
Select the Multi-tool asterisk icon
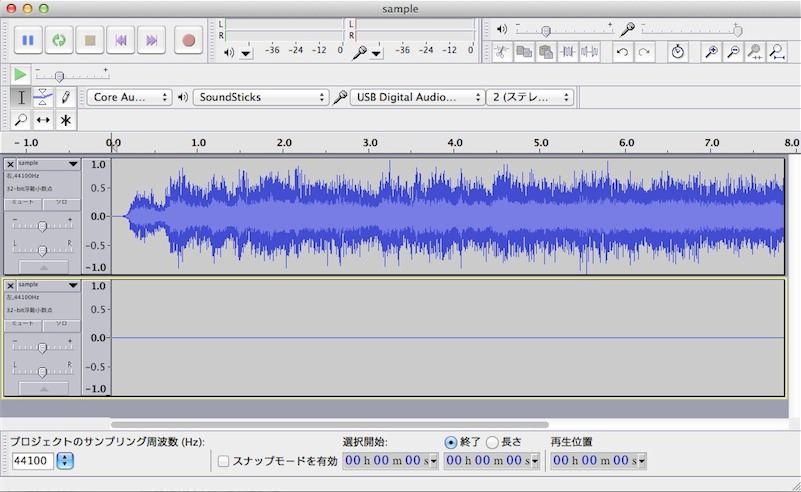(65, 120)
